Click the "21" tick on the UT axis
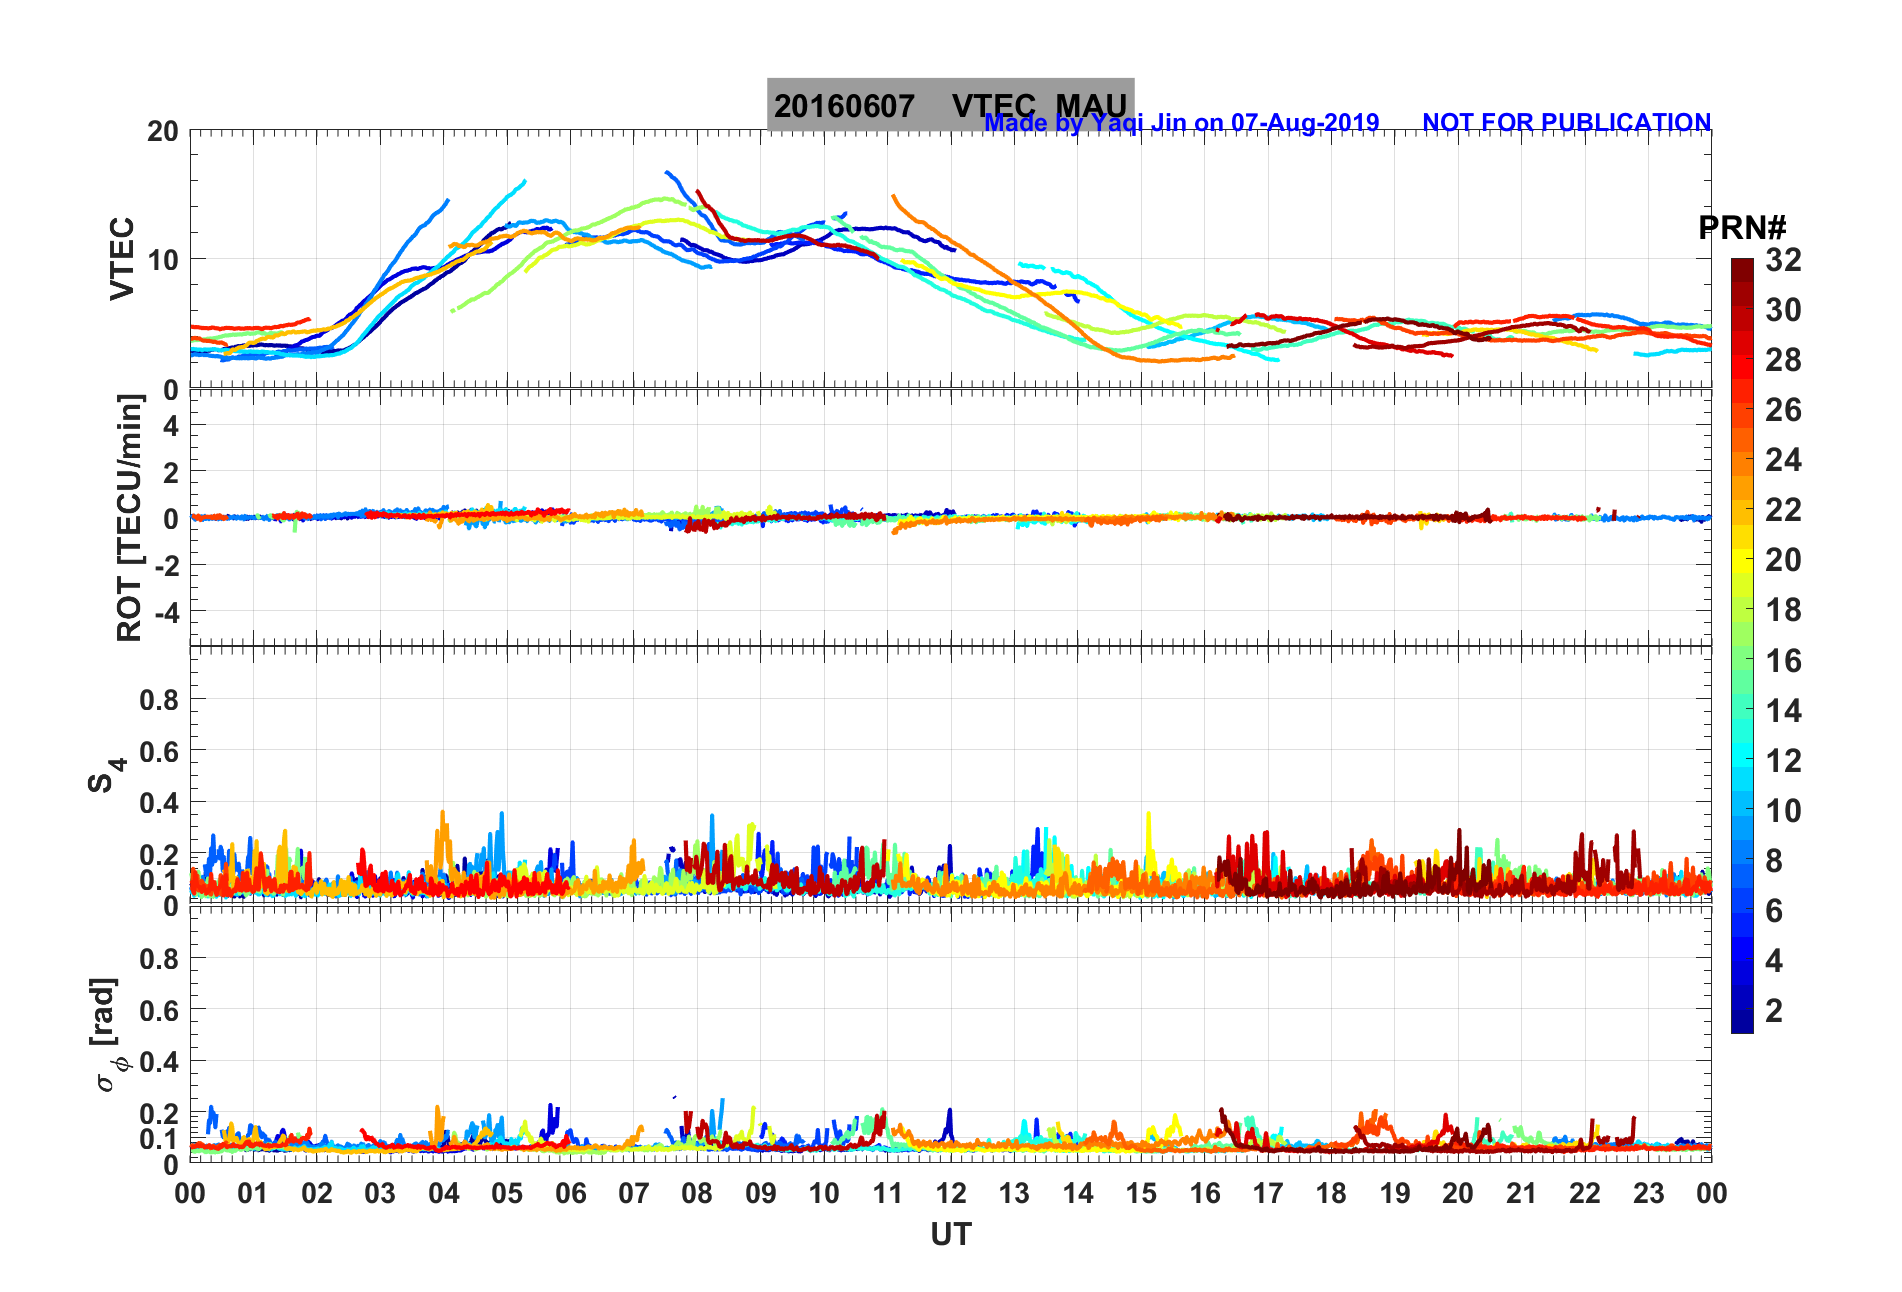Viewport: 1902px width, 1292px height. tap(1521, 1193)
